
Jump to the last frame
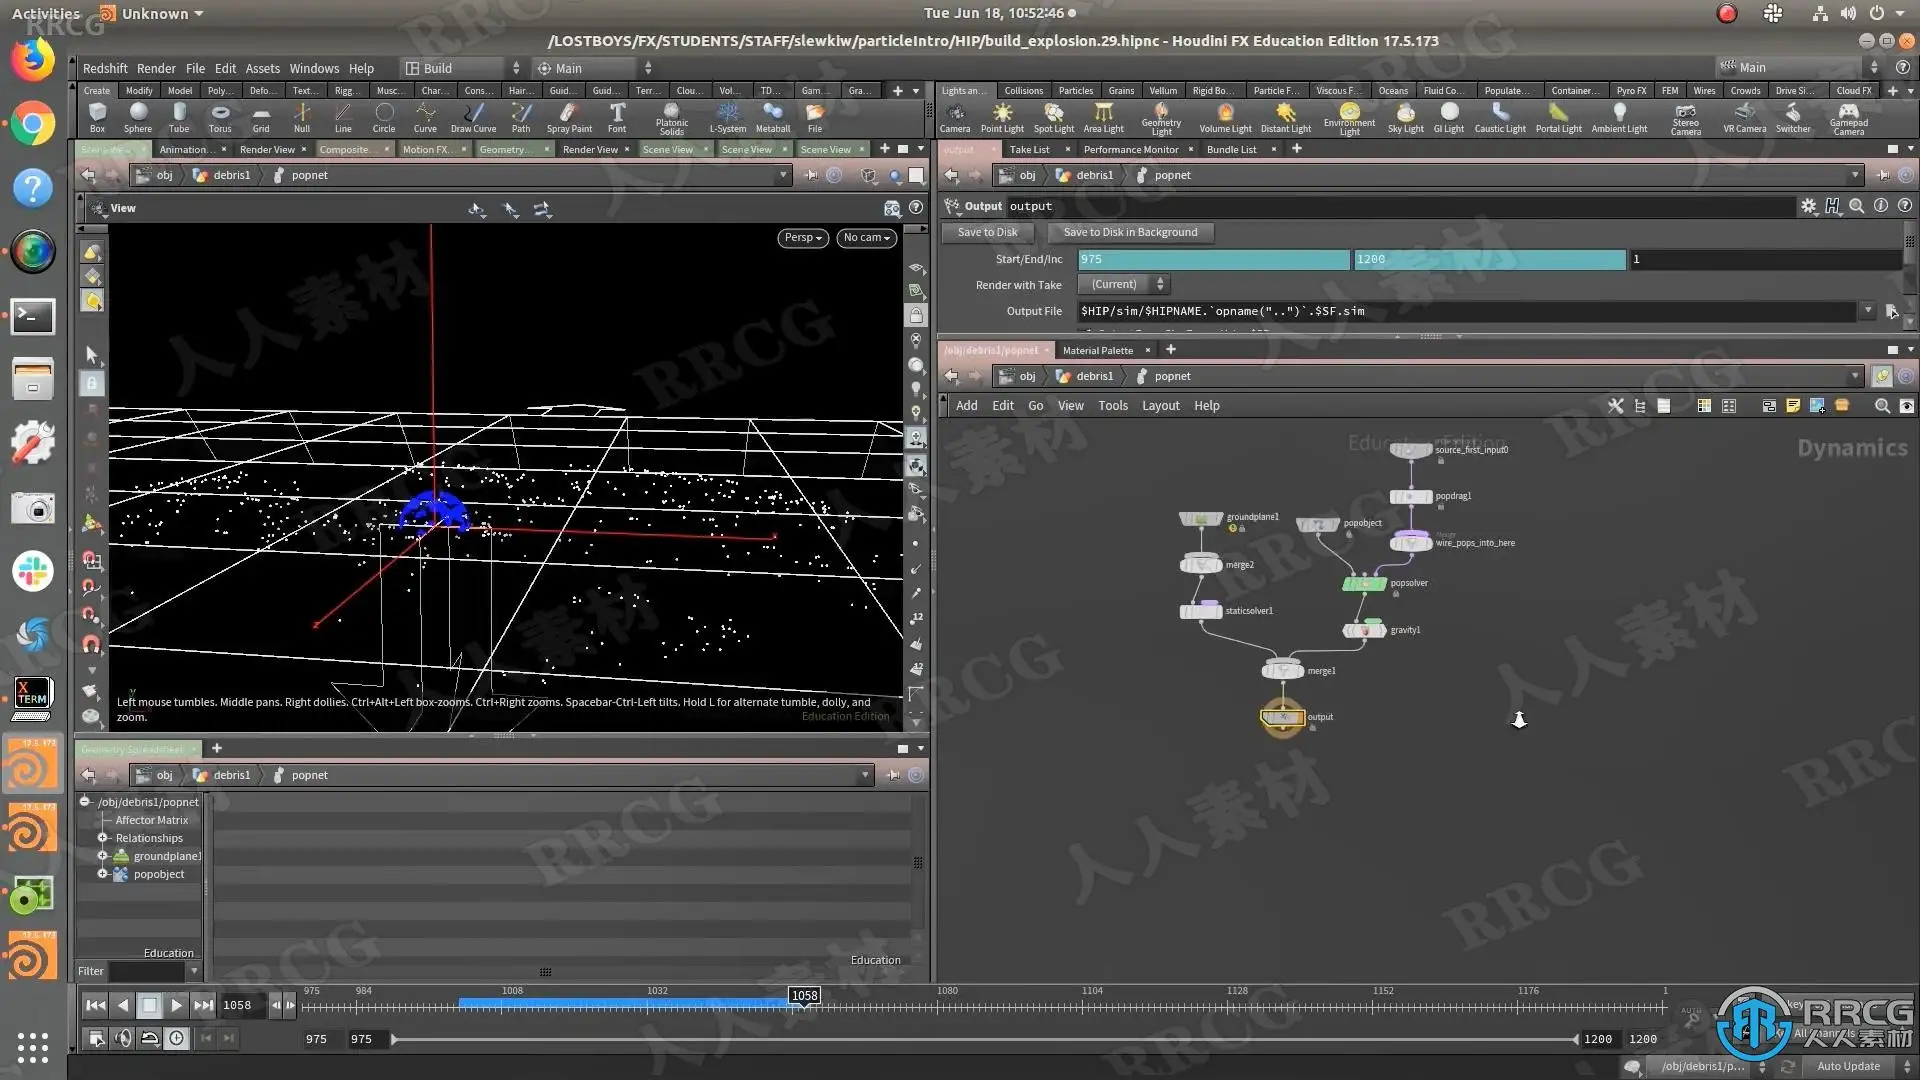(x=203, y=1005)
